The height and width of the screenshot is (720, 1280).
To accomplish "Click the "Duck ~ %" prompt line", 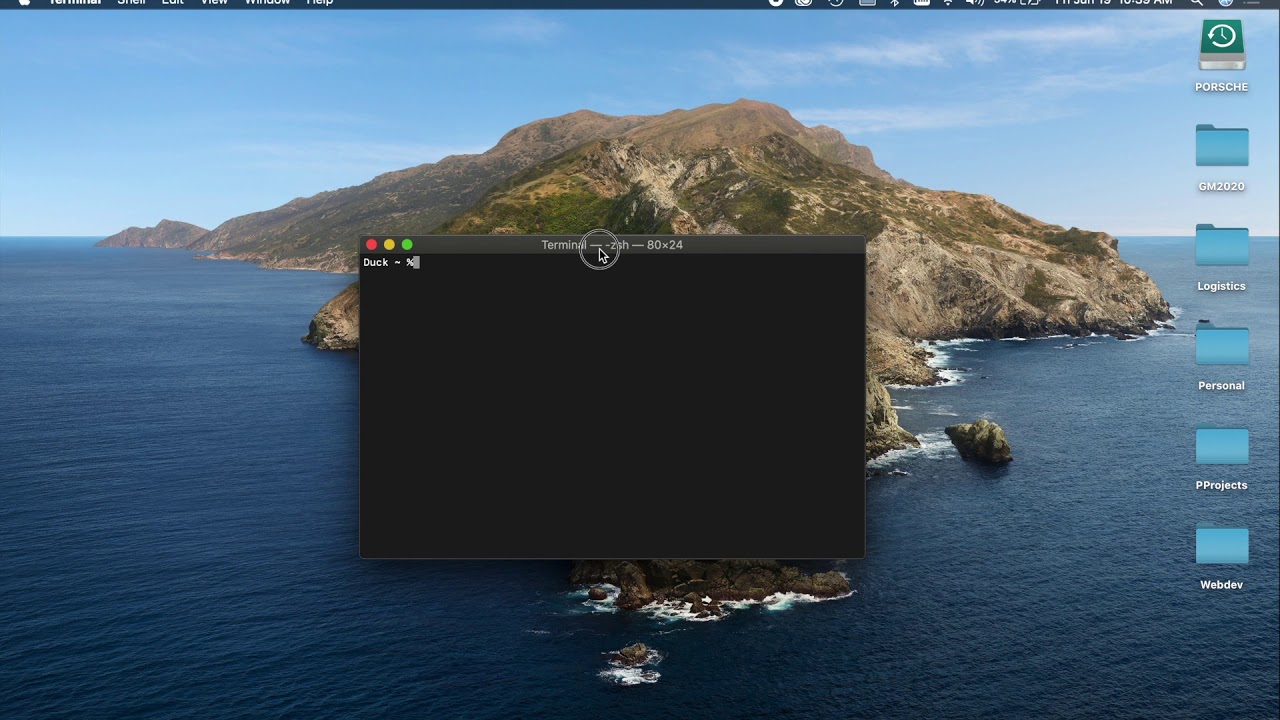I will click(x=391, y=262).
